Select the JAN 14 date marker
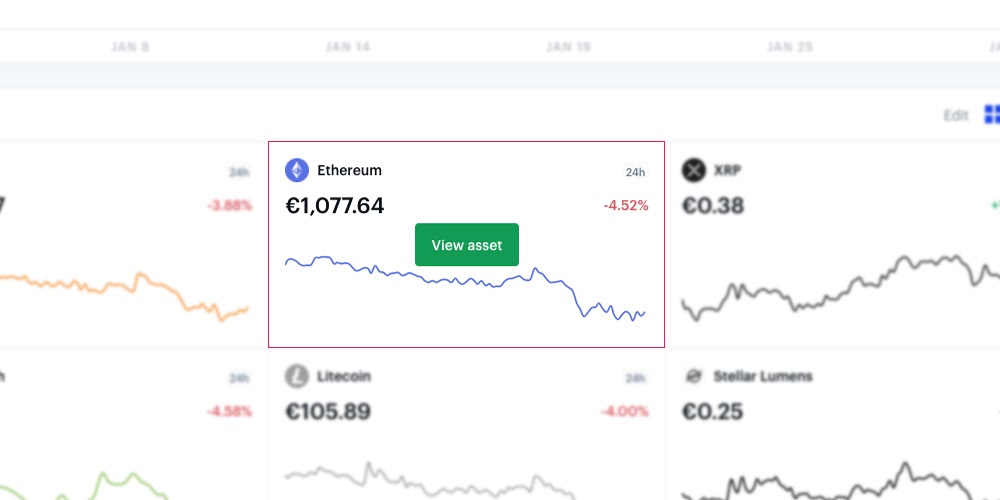This screenshot has height=500, width=1000. [348, 47]
